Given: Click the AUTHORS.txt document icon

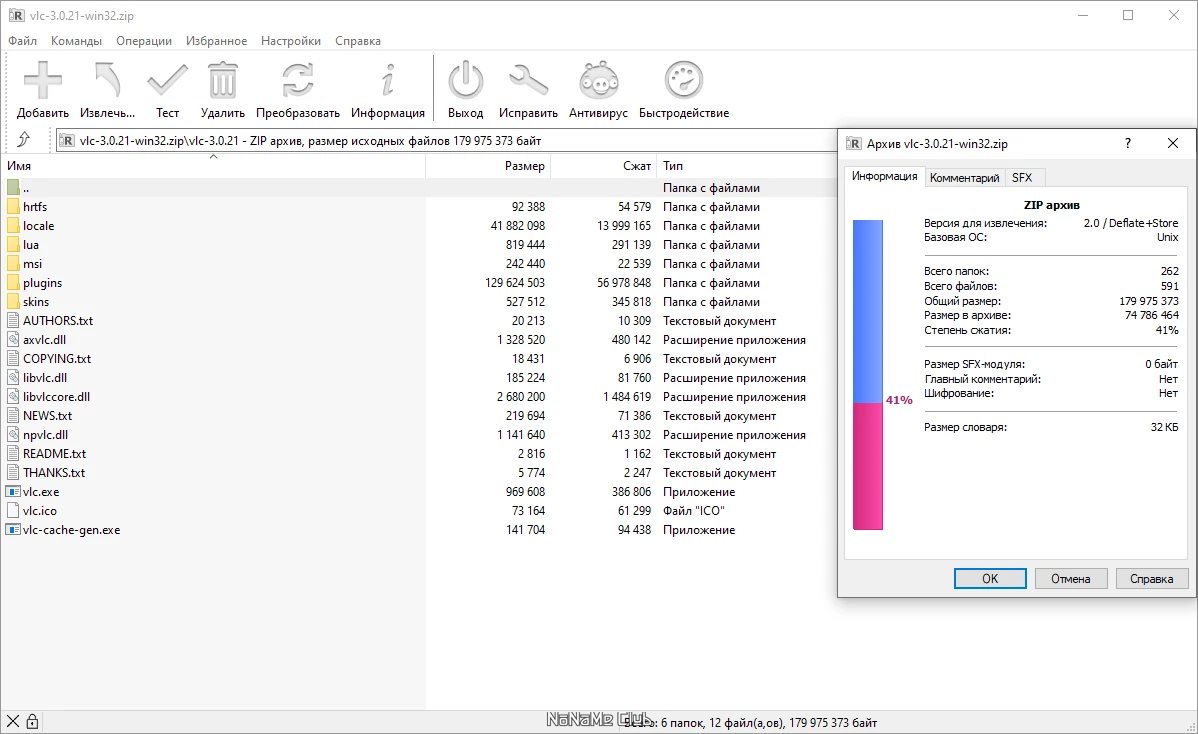Looking at the screenshot, I should [13, 321].
